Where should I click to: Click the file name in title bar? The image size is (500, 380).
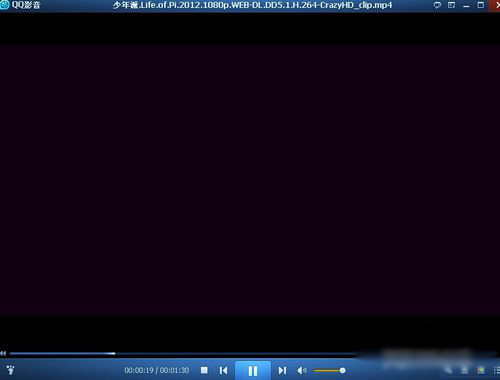pyautogui.click(x=252, y=5)
